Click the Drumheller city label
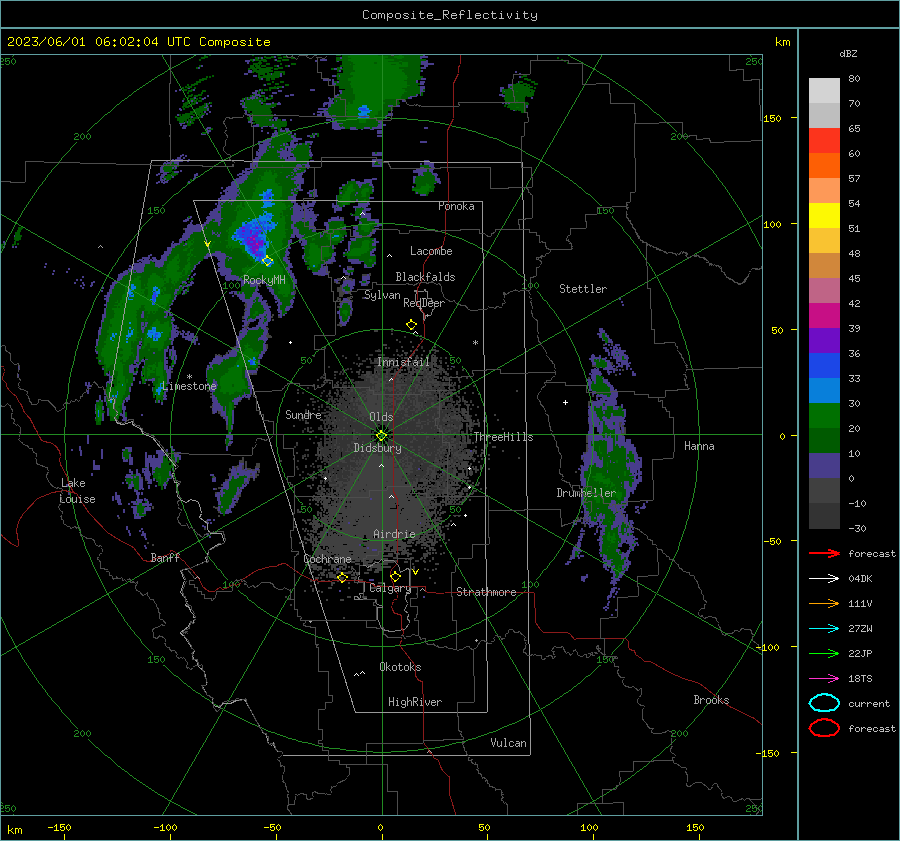 (586, 493)
